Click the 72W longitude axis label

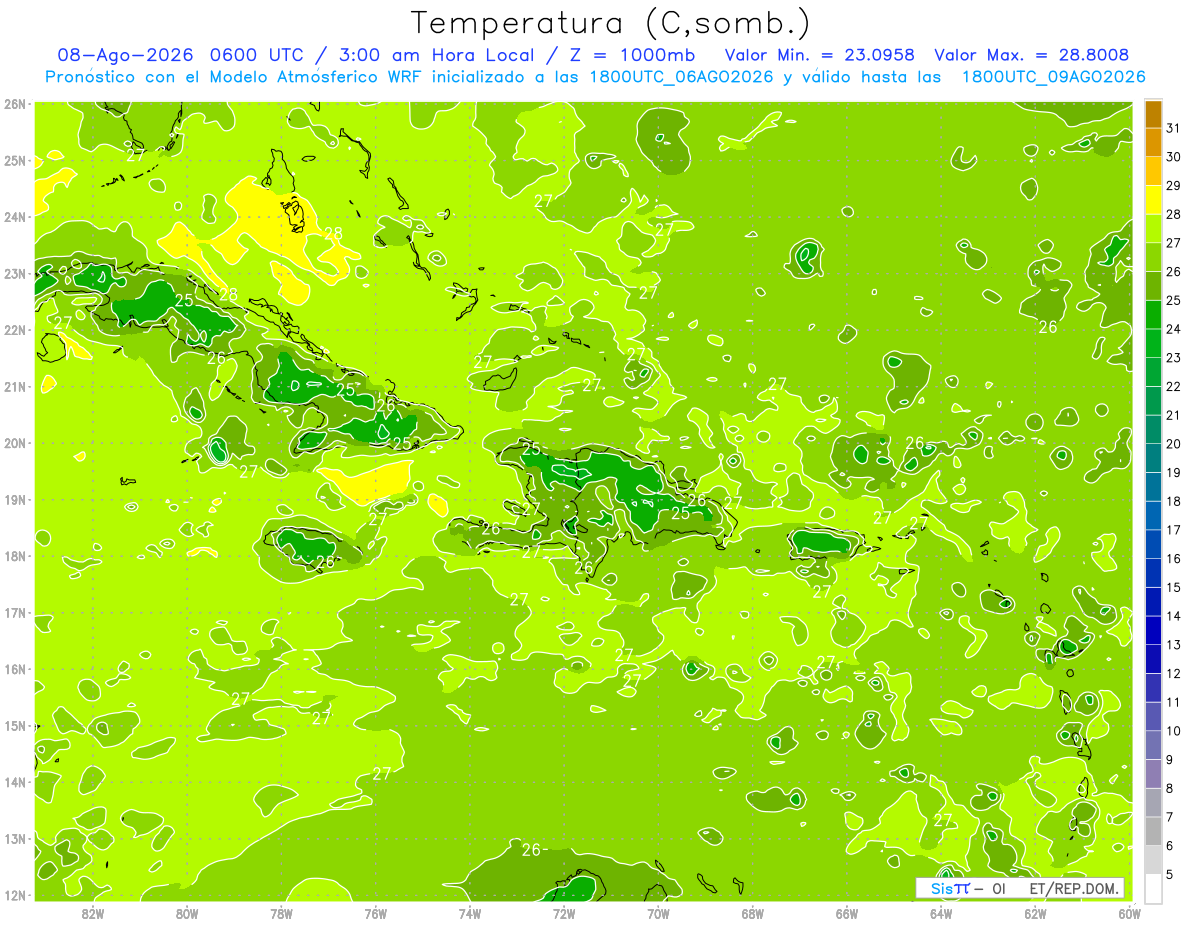[564, 913]
